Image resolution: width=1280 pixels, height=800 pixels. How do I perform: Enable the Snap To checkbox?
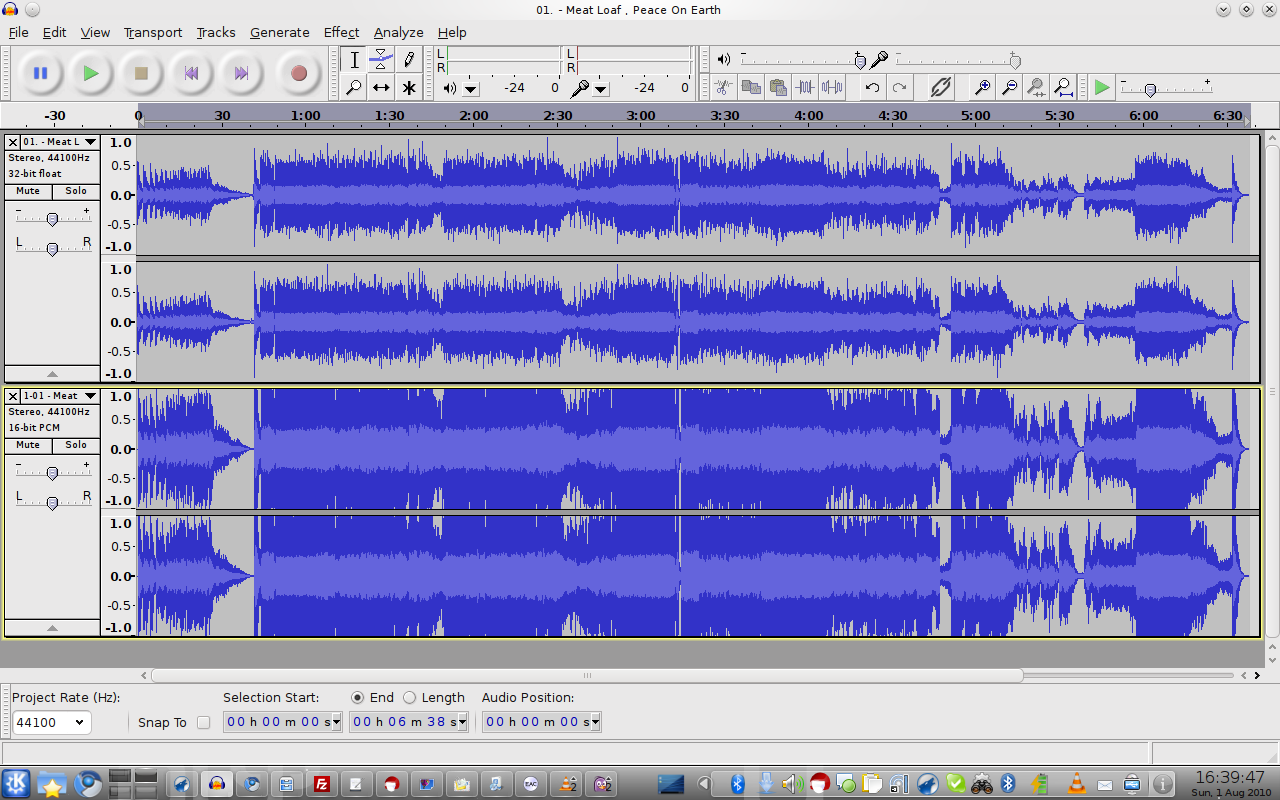[x=204, y=722]
